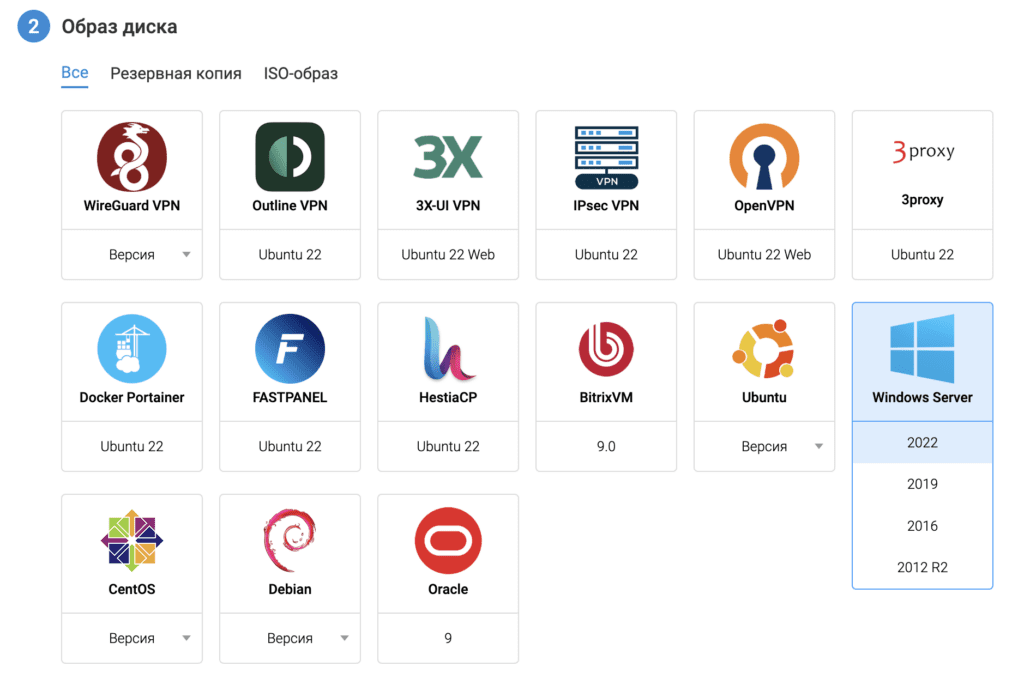Click the Outline VPN label
Image resolution: width=1024 pixels, height=691 pixels.
click(x=290, y=206)
